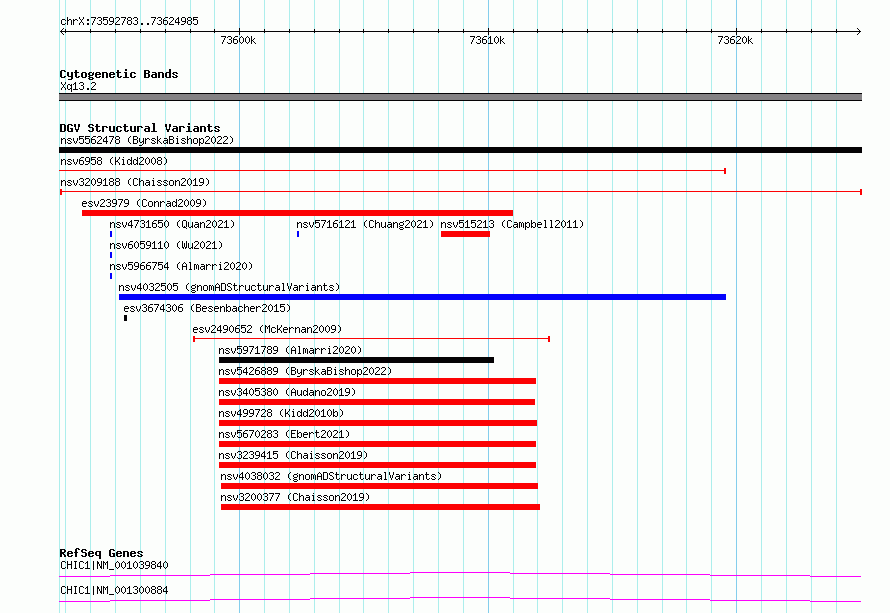Viewport: 890px width, 613px height.
Task: Click the nsv3239415 (Chaisson2019) label
Action: (x=293, y=455)
